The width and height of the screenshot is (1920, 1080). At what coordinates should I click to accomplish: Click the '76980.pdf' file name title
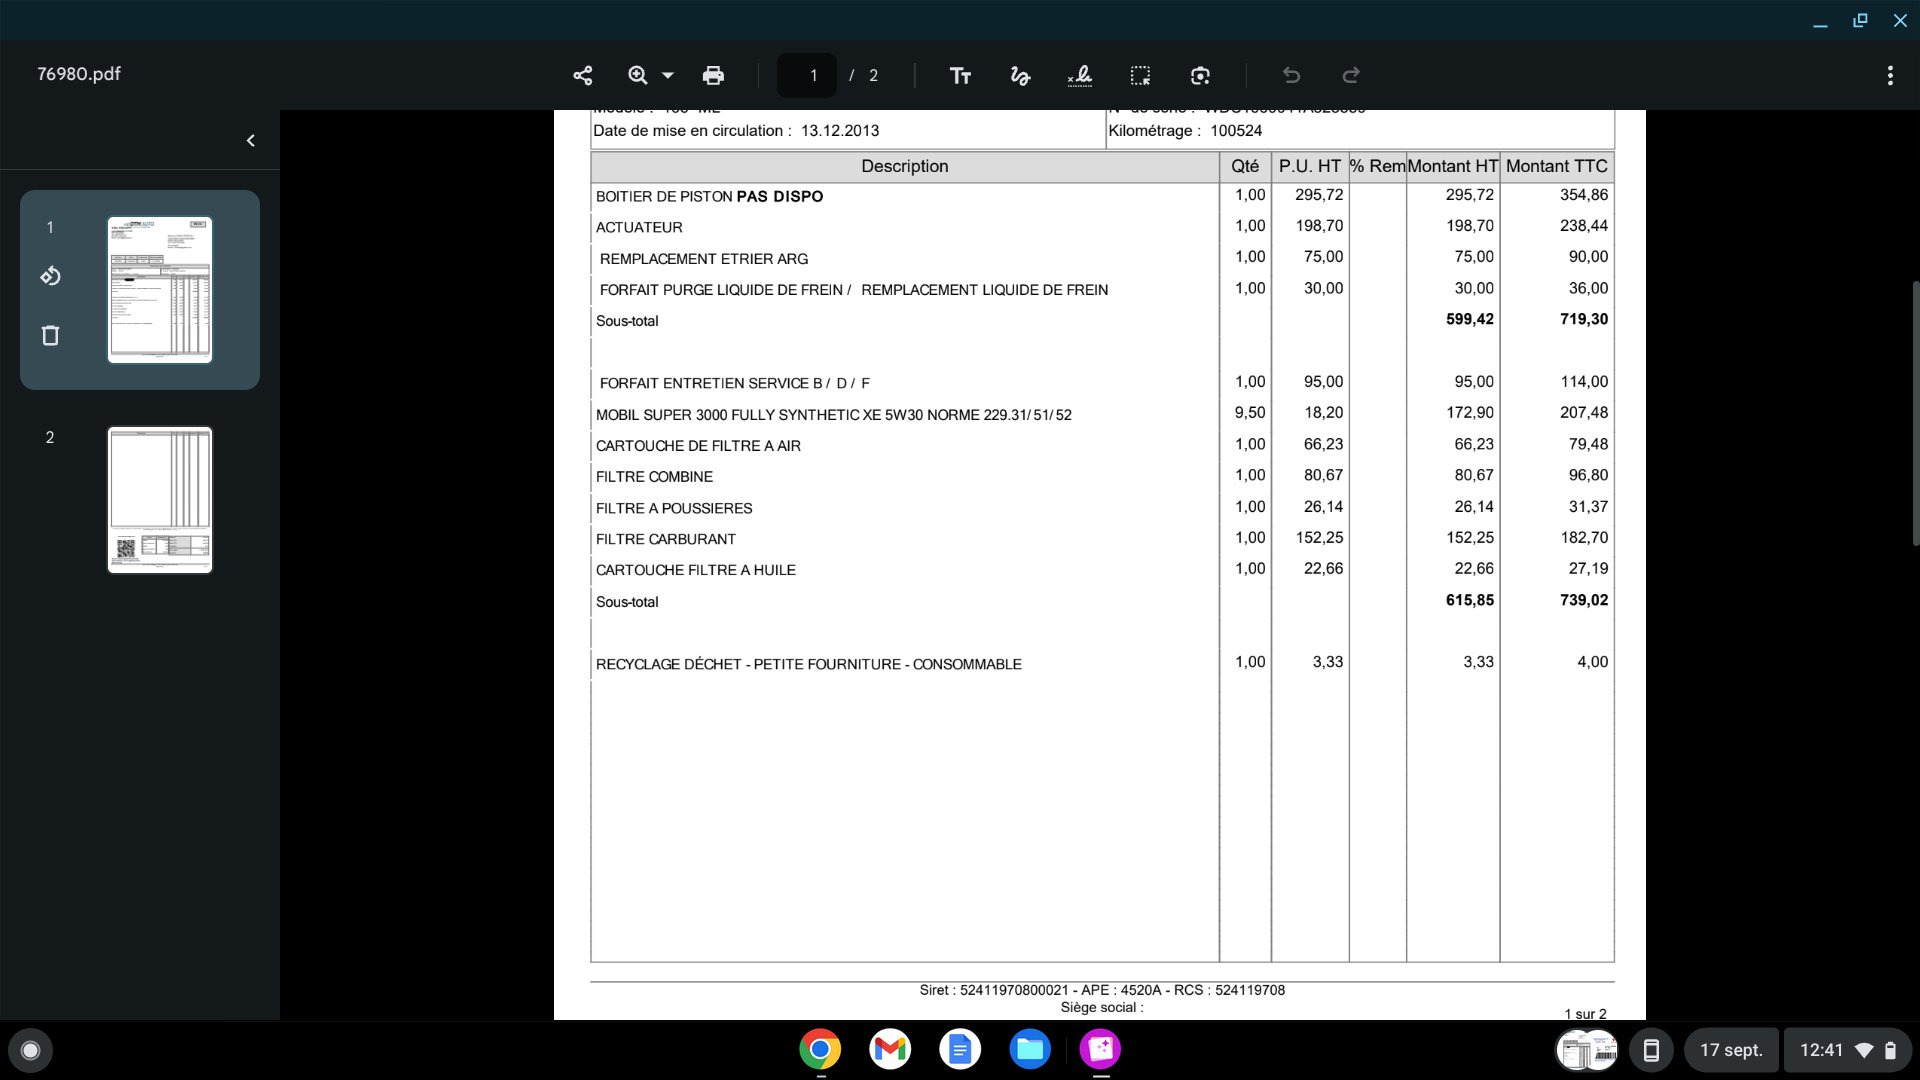pos(79,74)
